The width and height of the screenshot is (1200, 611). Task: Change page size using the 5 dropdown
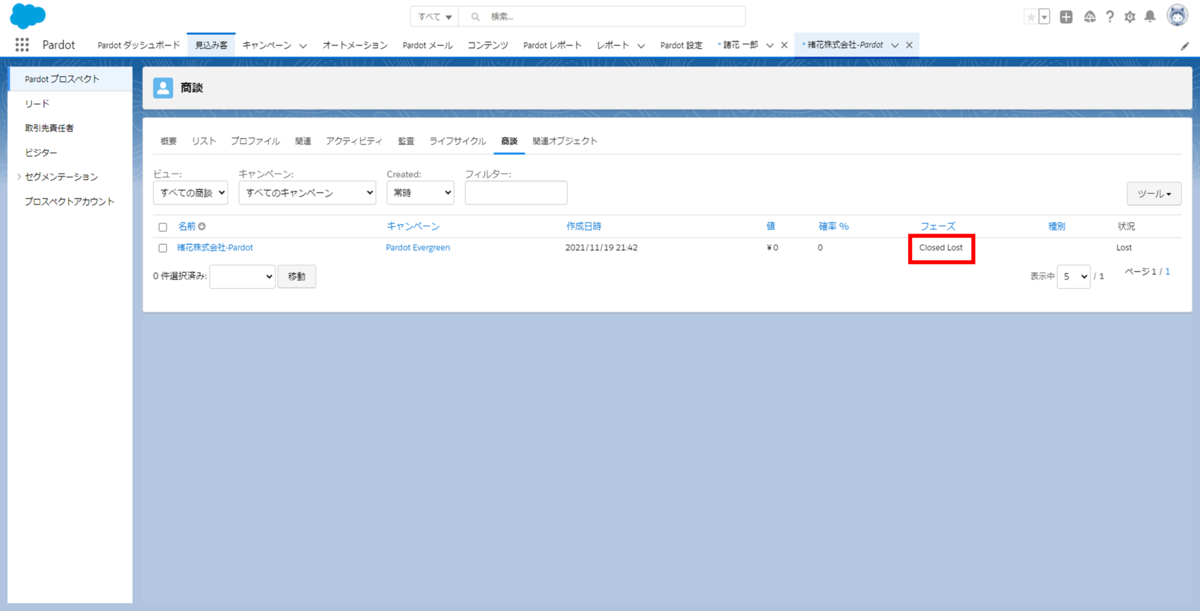(1072, 276)
